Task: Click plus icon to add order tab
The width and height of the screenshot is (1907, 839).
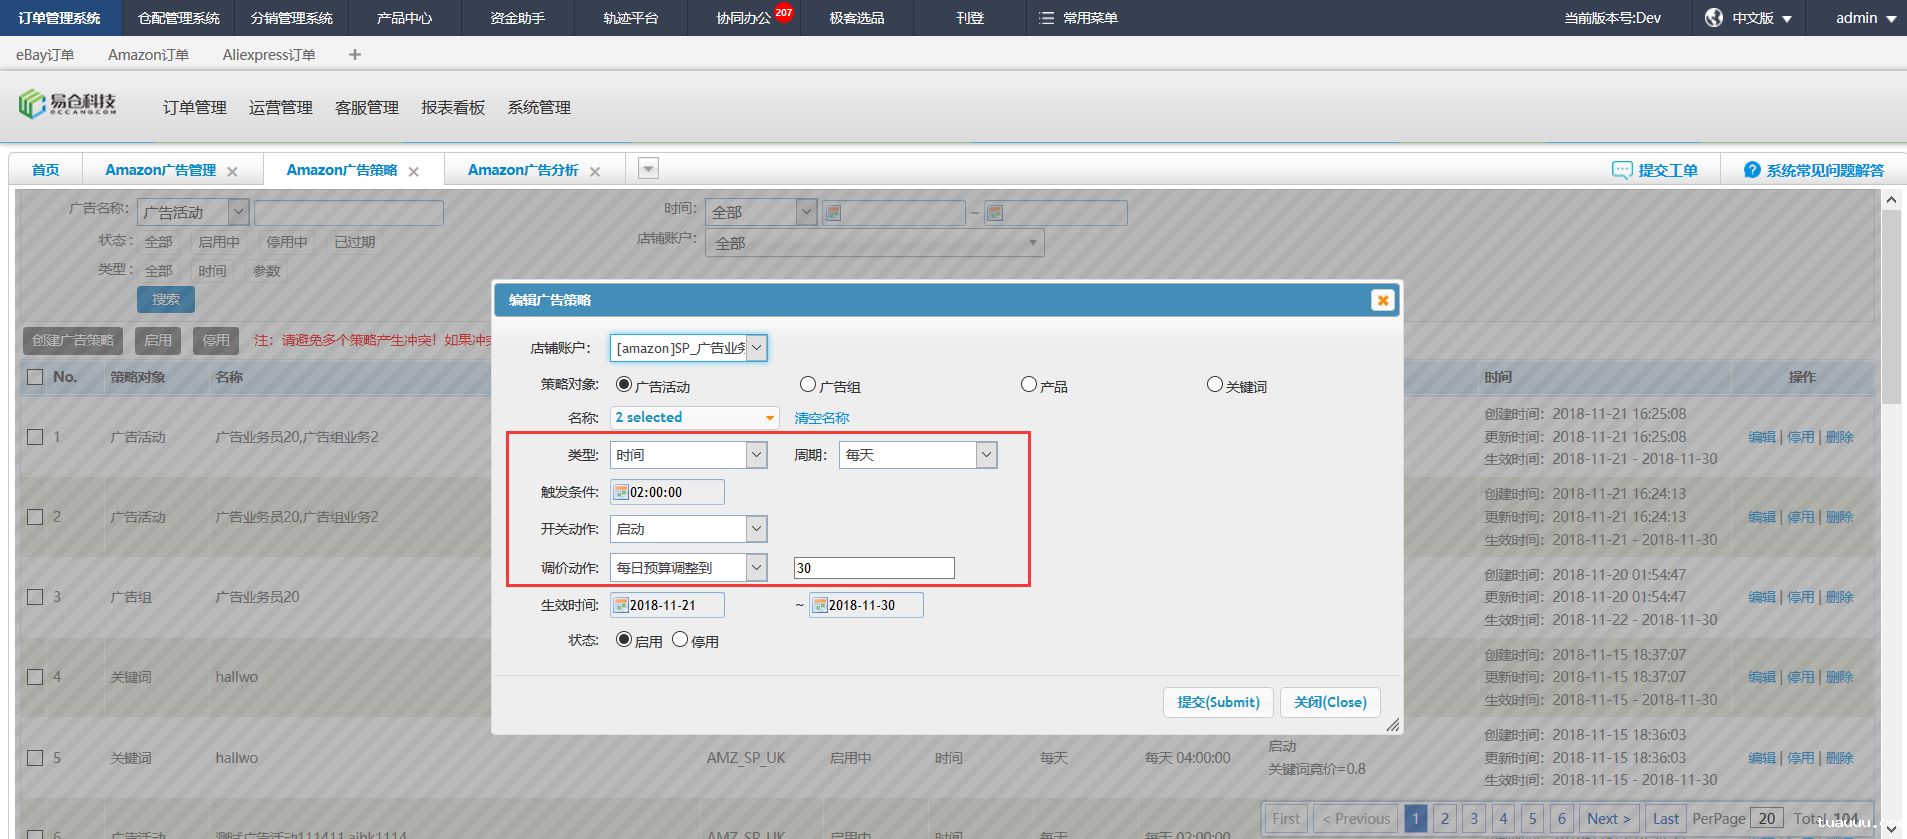Action: click(355, 55)
